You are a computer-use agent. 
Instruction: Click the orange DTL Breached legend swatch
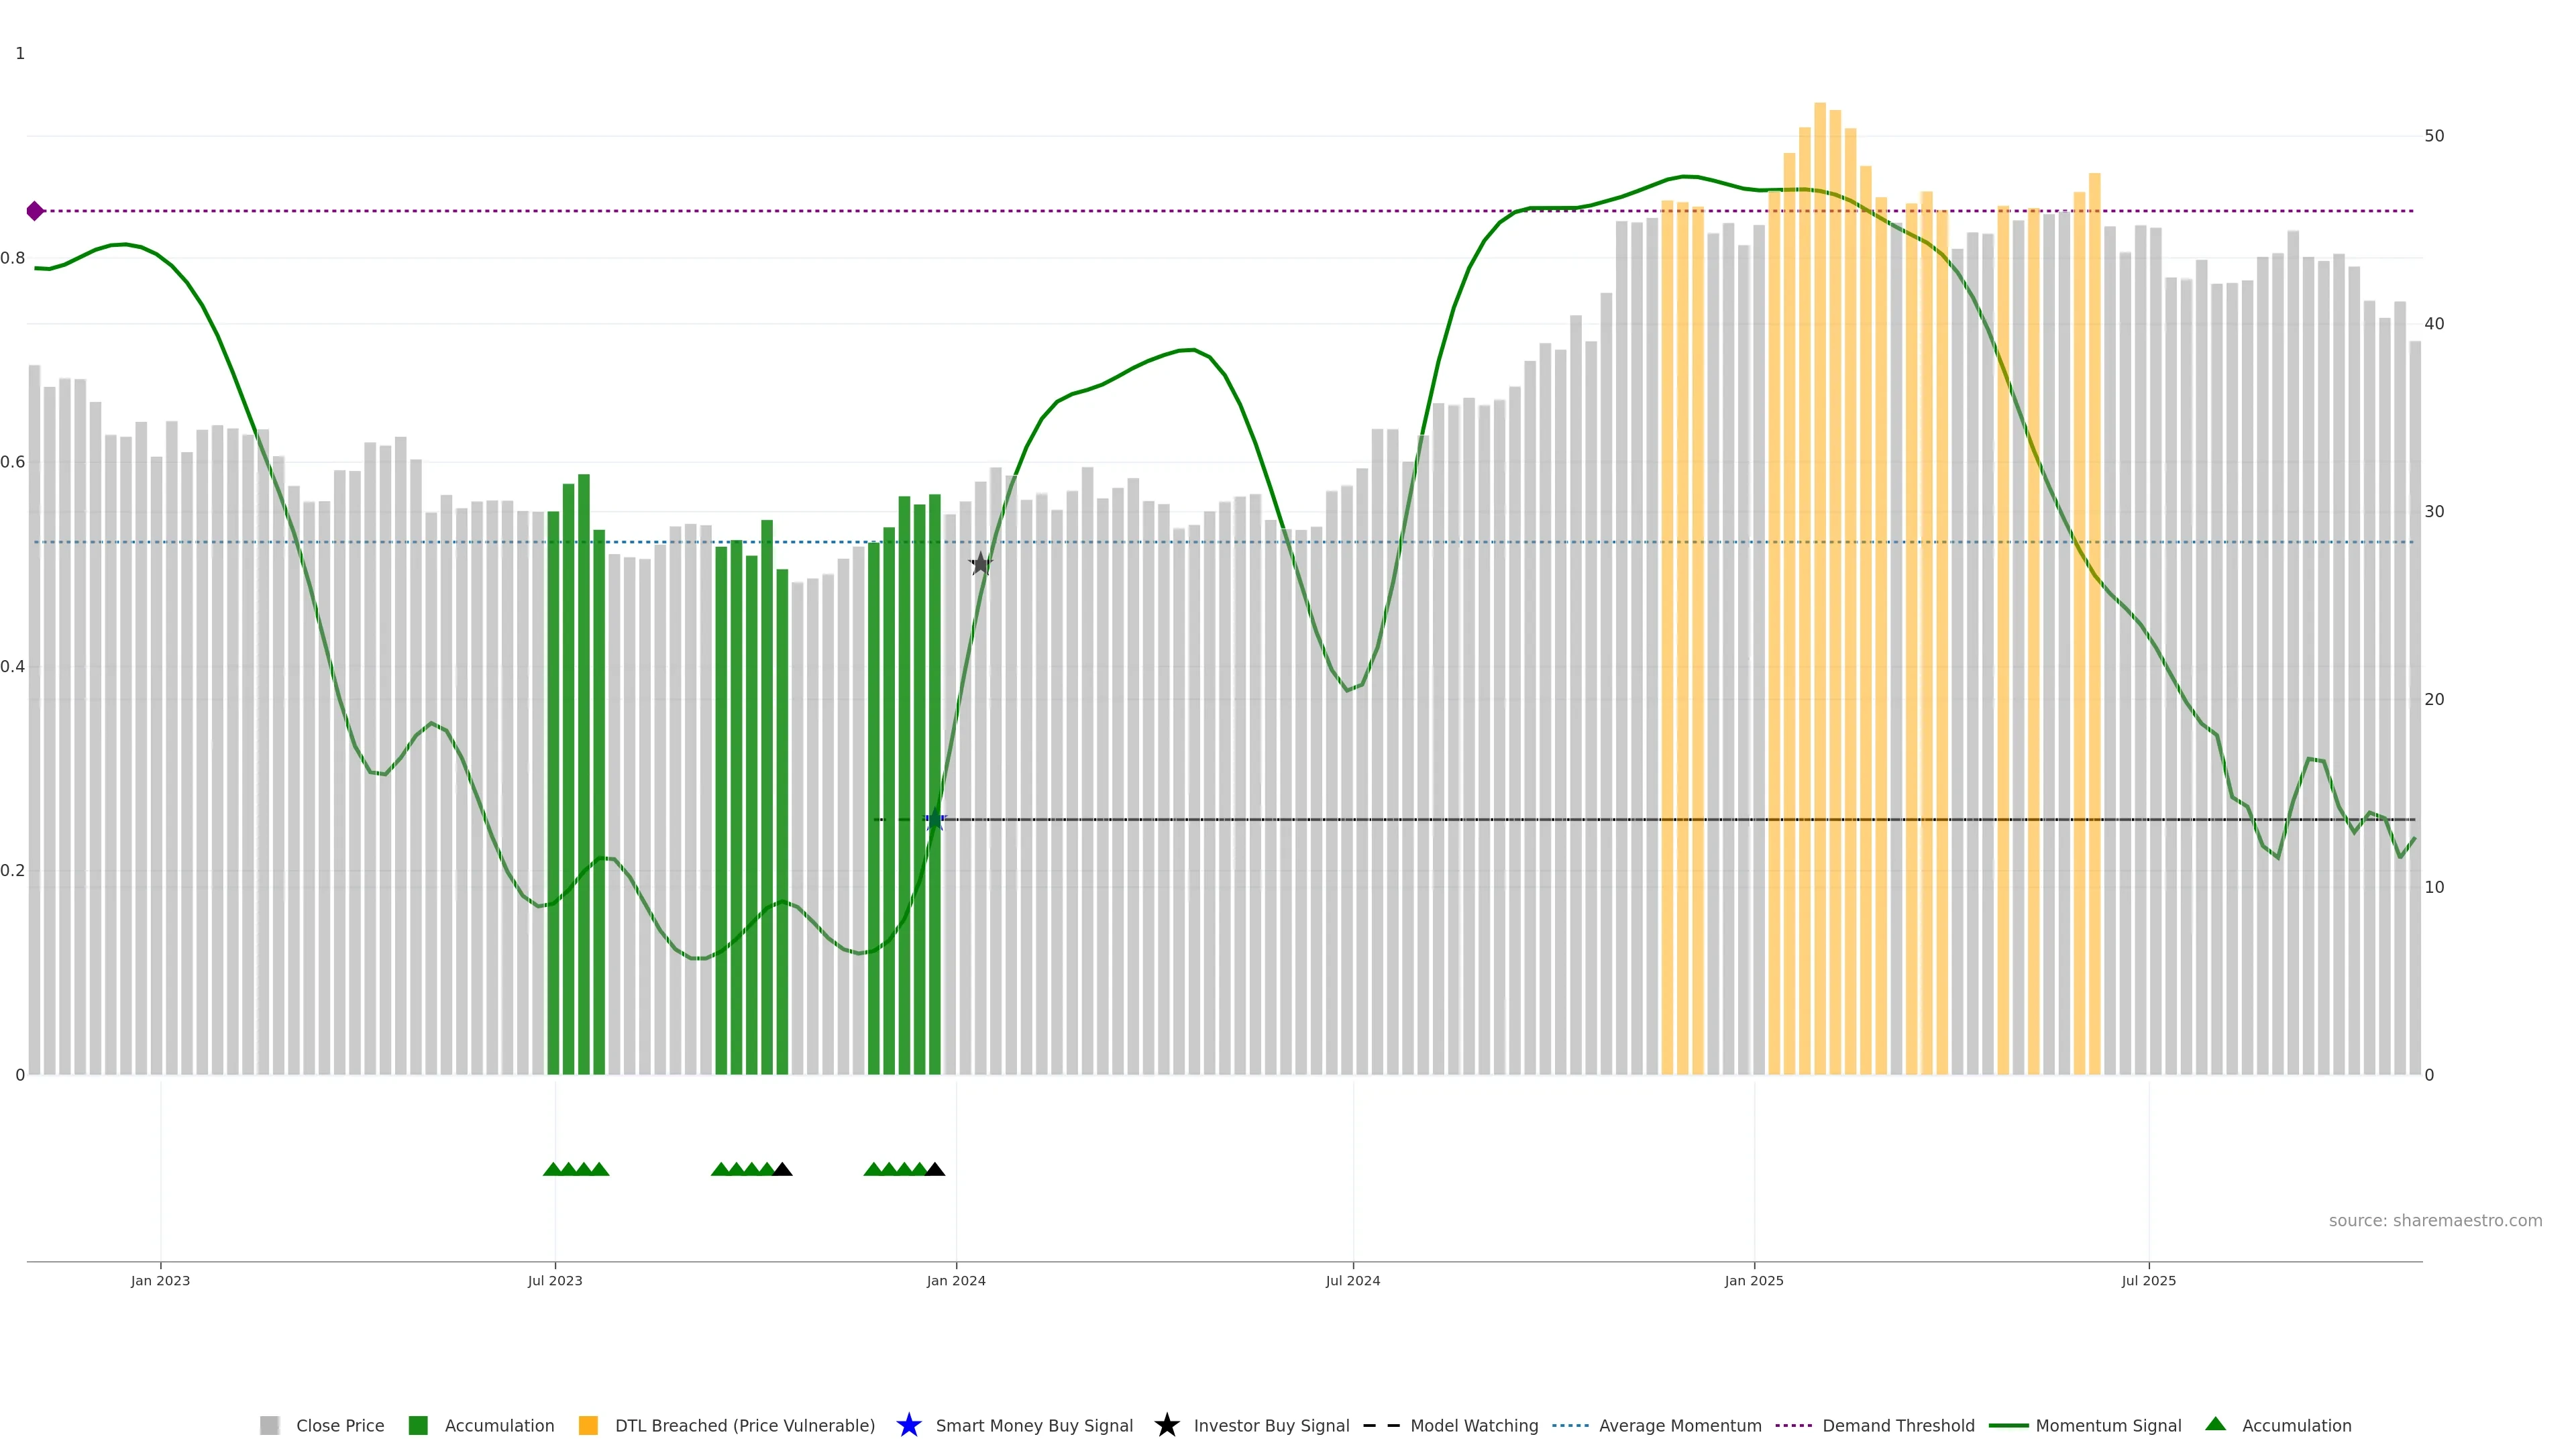click(588, 1426)
